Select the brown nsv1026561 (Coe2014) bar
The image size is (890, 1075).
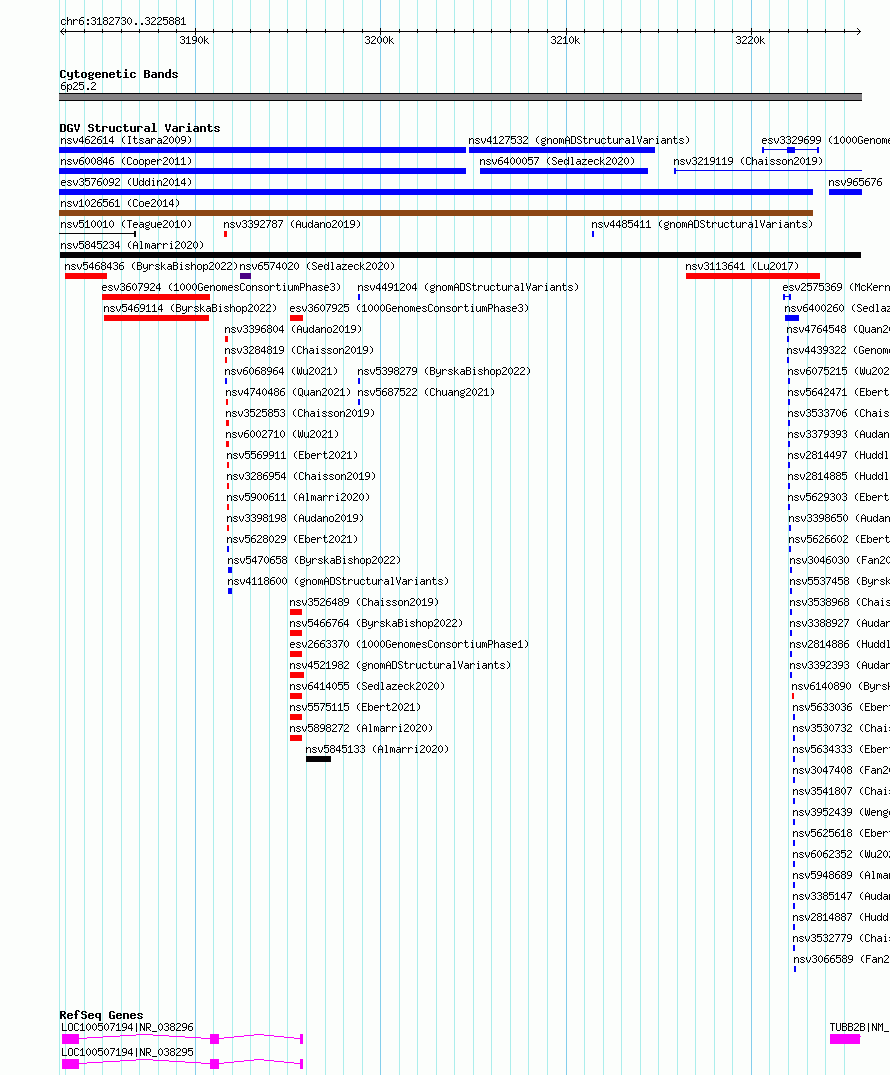[436, 213]
